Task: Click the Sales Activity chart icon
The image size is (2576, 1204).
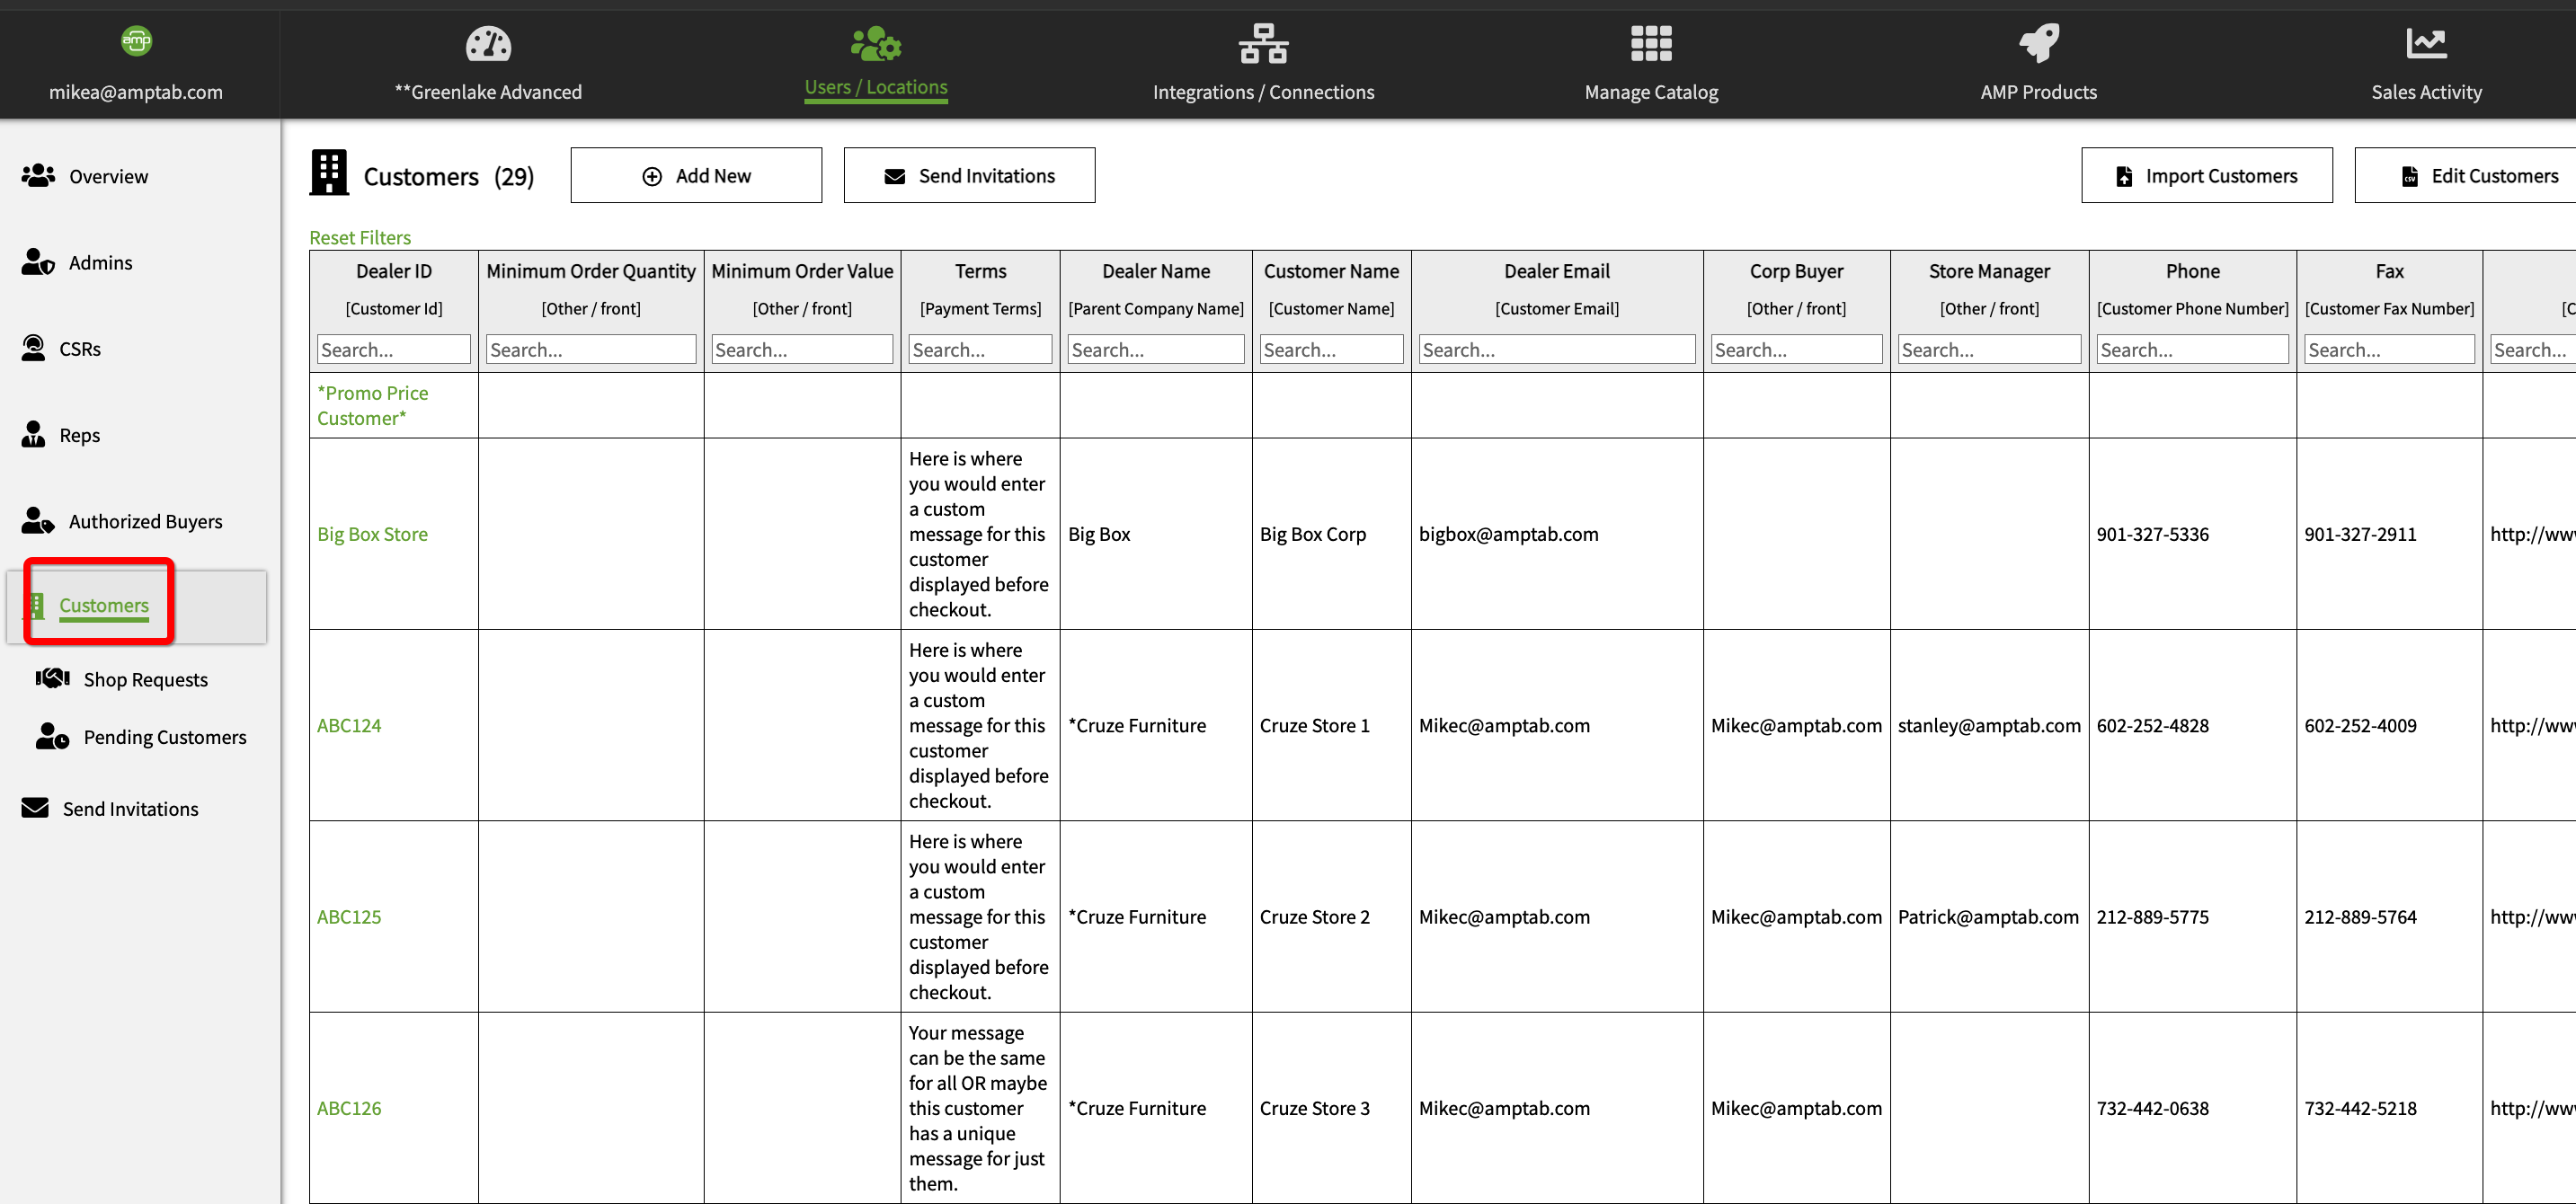Action: [2426, 44]
